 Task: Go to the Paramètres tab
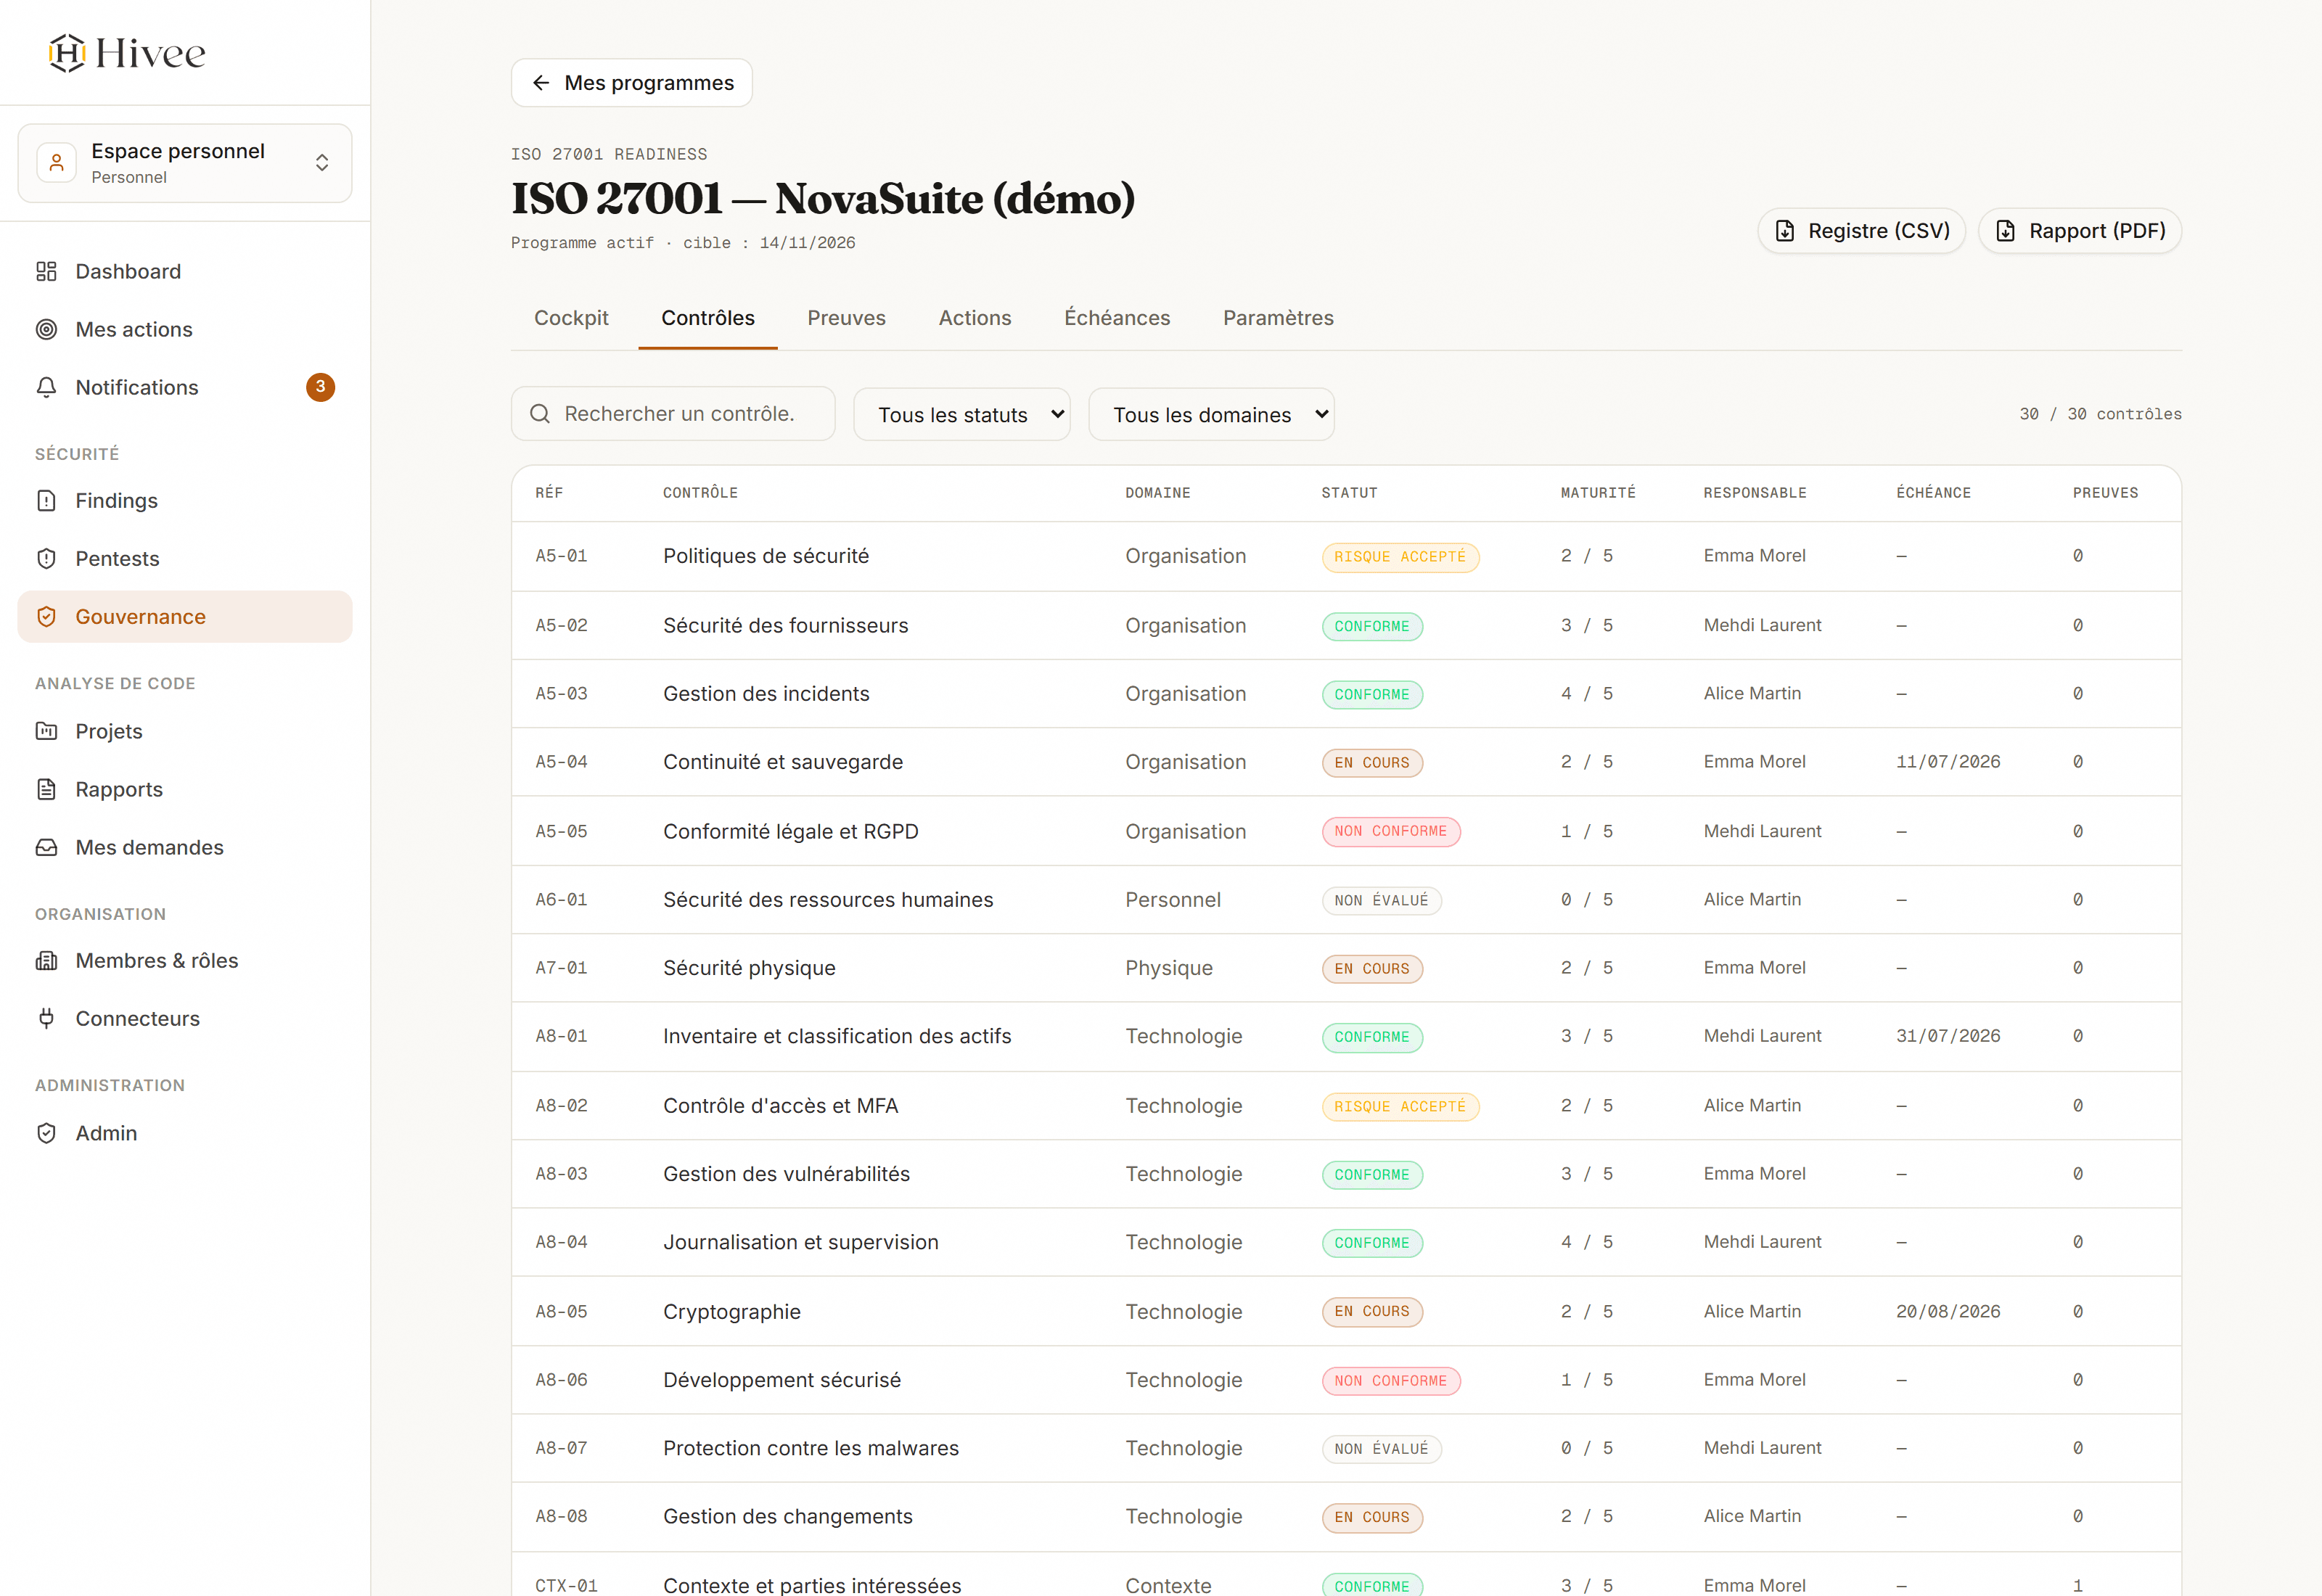pyautogui.click(x=1278, y=318)
